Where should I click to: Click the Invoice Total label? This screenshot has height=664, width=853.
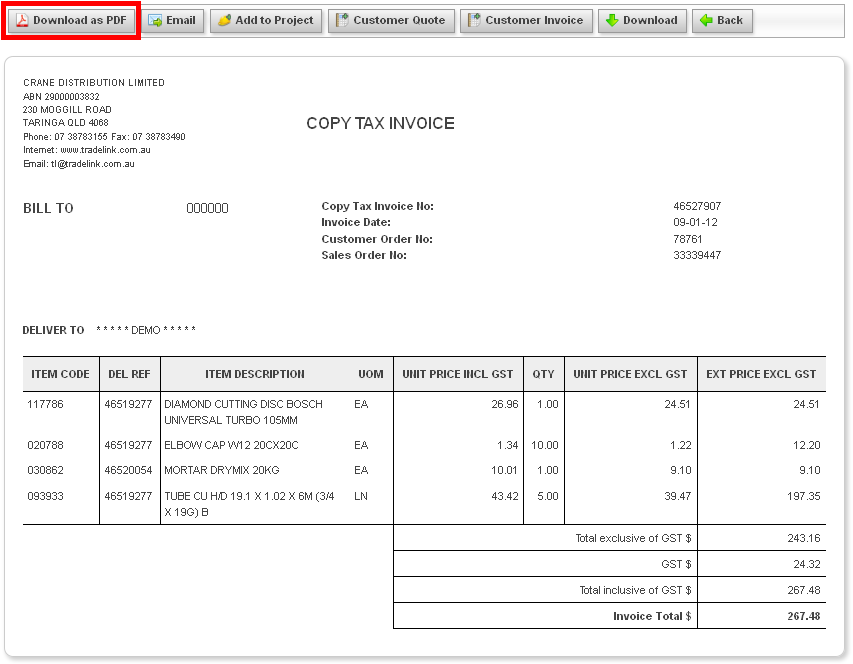click(652, 616)
